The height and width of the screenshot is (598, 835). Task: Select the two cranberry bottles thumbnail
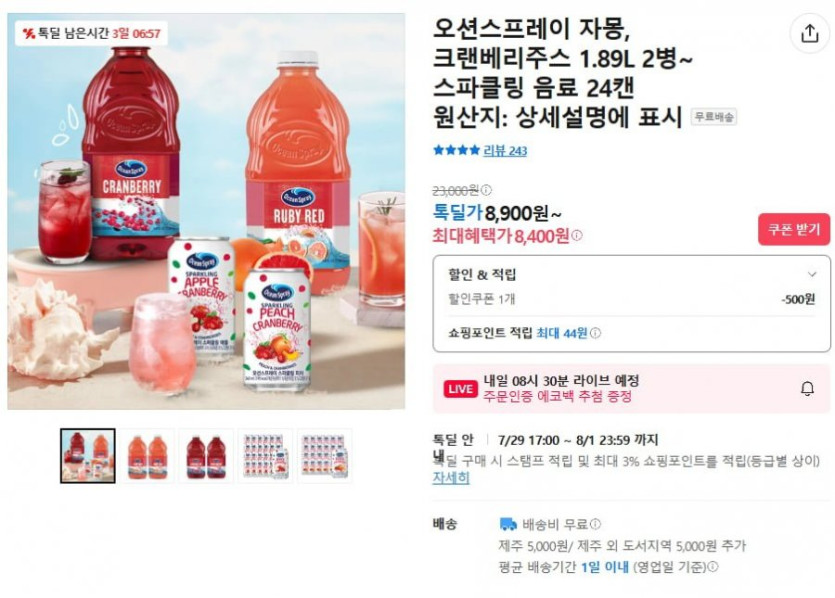[206, 456]
